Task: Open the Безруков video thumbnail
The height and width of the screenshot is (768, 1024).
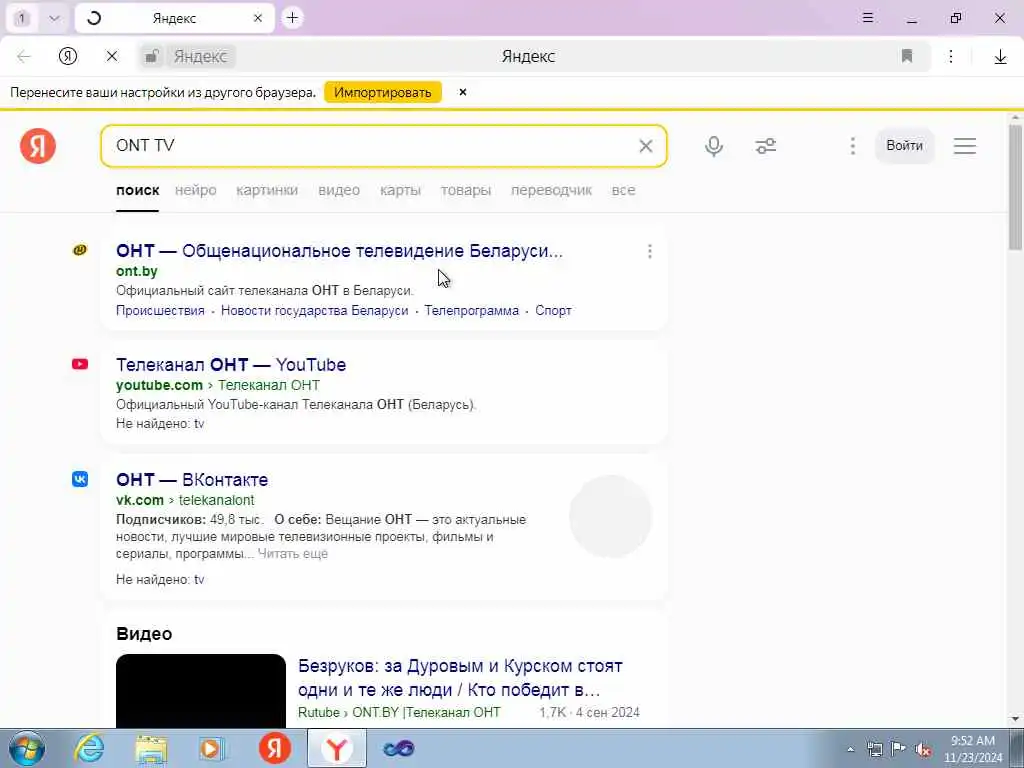Action: pos(200,690)
